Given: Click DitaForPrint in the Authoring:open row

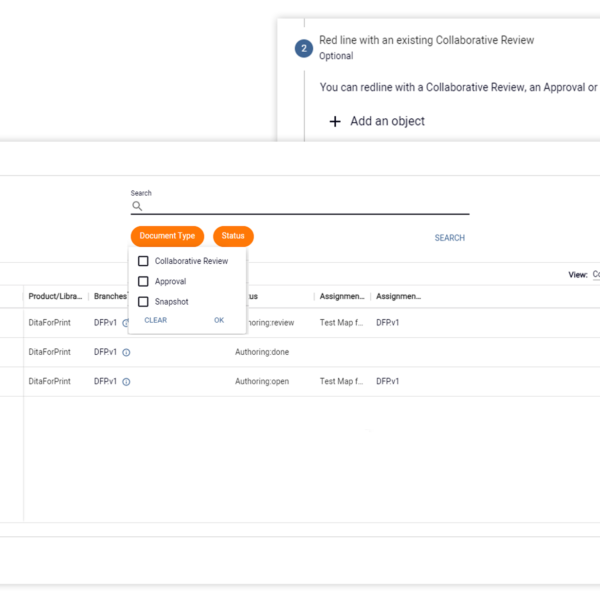Looking at the screenshot, I should click(x=49, y=381).
